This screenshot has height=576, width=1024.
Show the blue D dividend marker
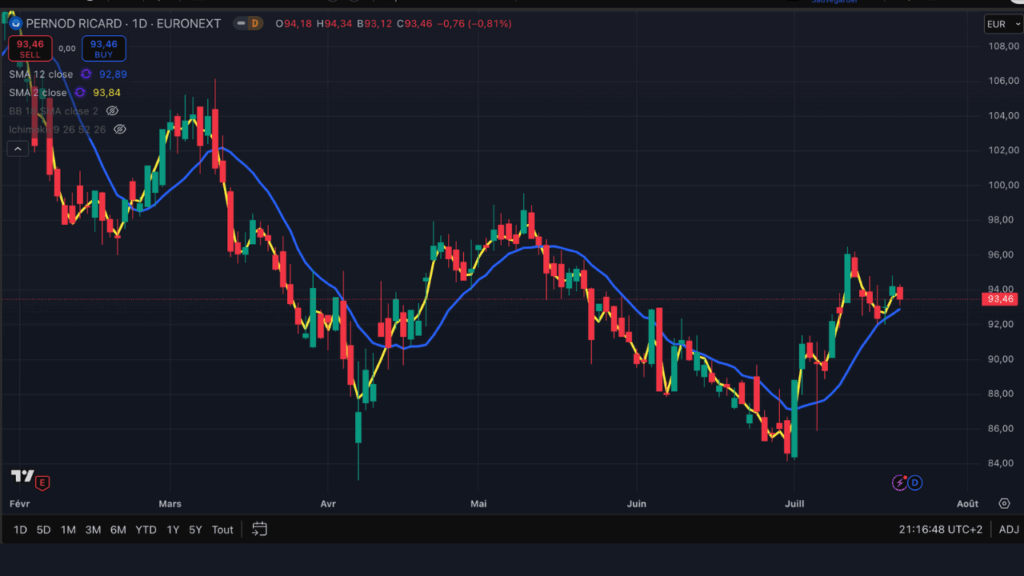tap(915, 483)
